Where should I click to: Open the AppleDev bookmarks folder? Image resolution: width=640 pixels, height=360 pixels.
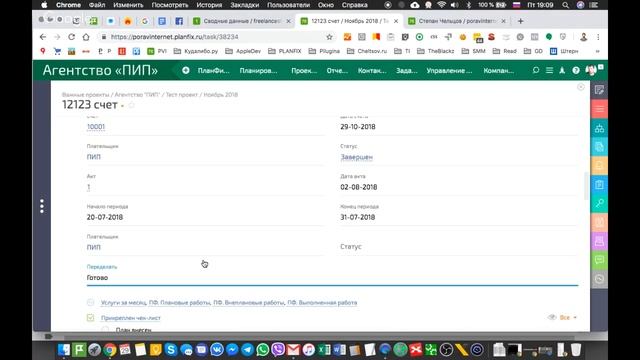click(243, 51)
